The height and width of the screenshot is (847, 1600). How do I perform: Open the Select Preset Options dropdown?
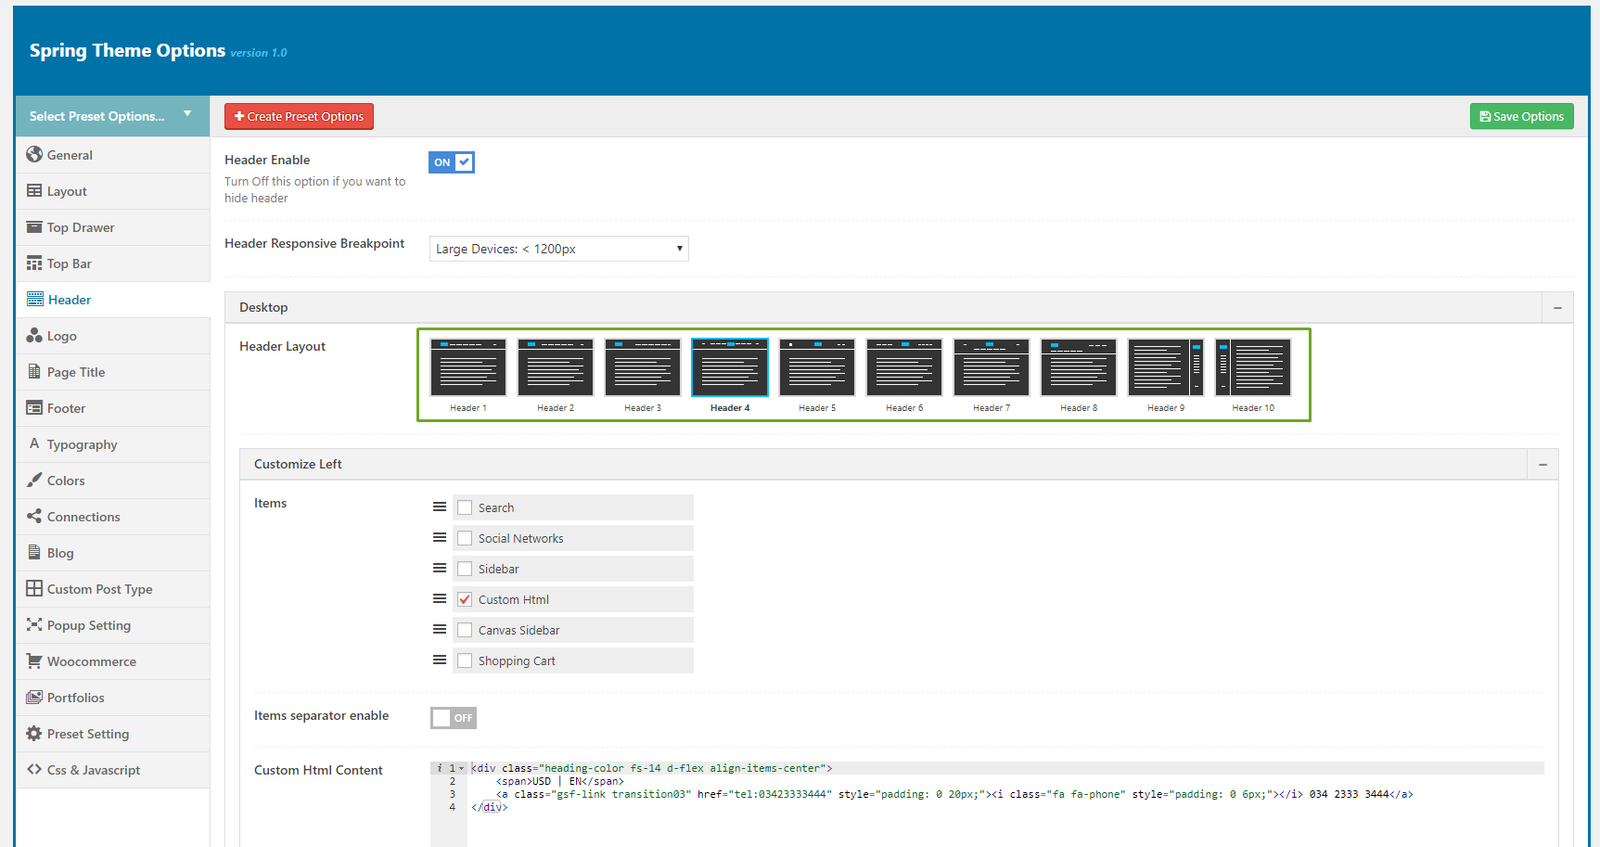pos(111,116)
